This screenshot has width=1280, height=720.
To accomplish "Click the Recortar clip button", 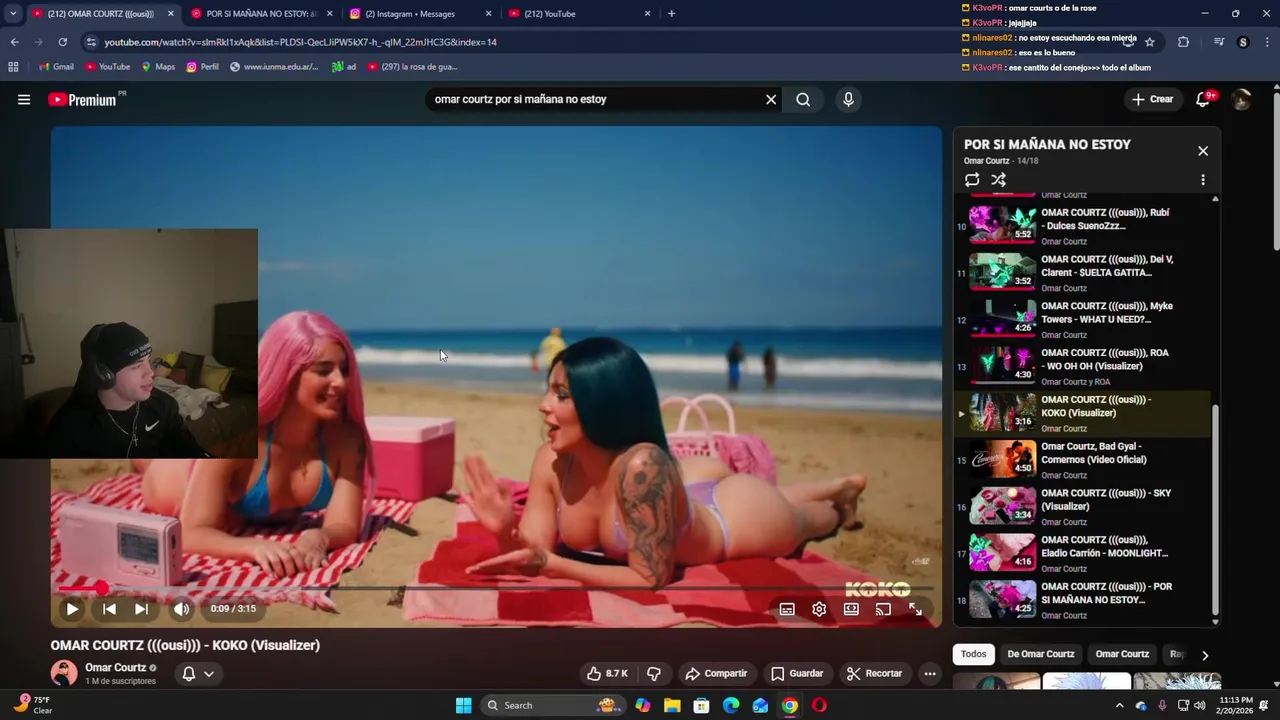I will point(873,674).
